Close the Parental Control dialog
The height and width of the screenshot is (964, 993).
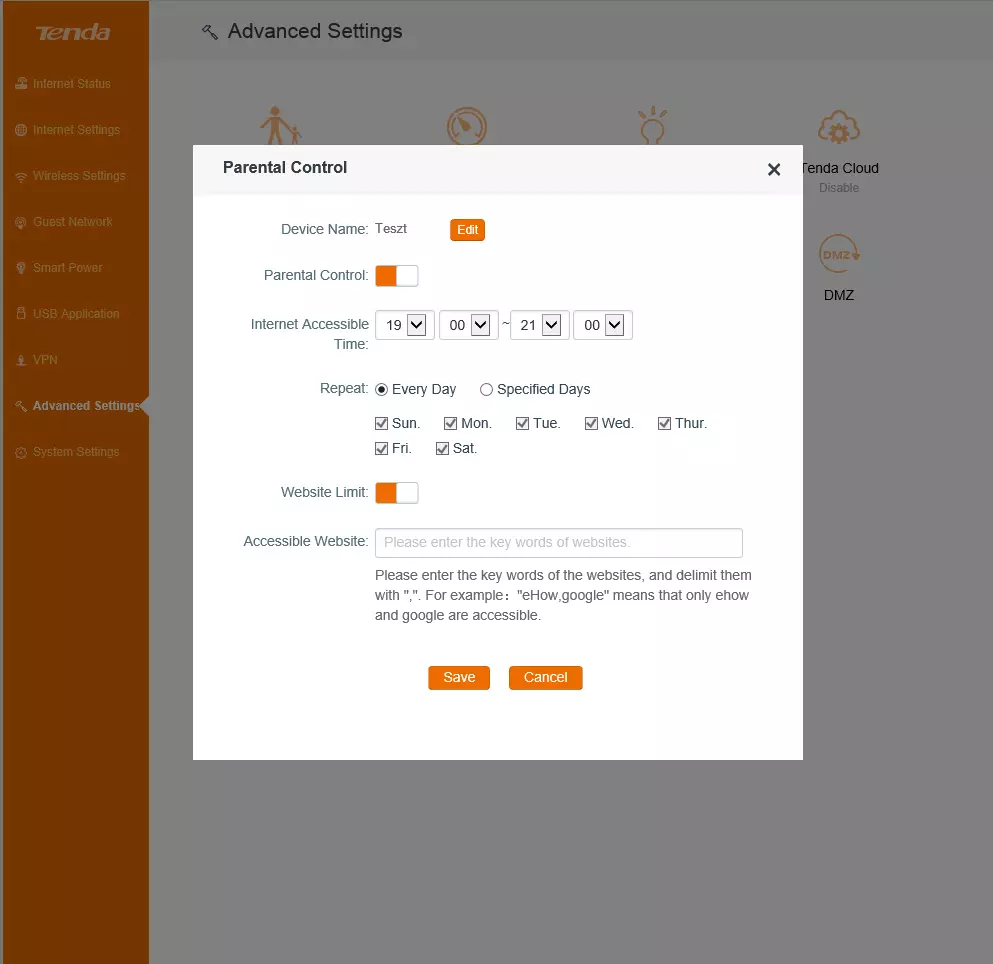(773, 170)
